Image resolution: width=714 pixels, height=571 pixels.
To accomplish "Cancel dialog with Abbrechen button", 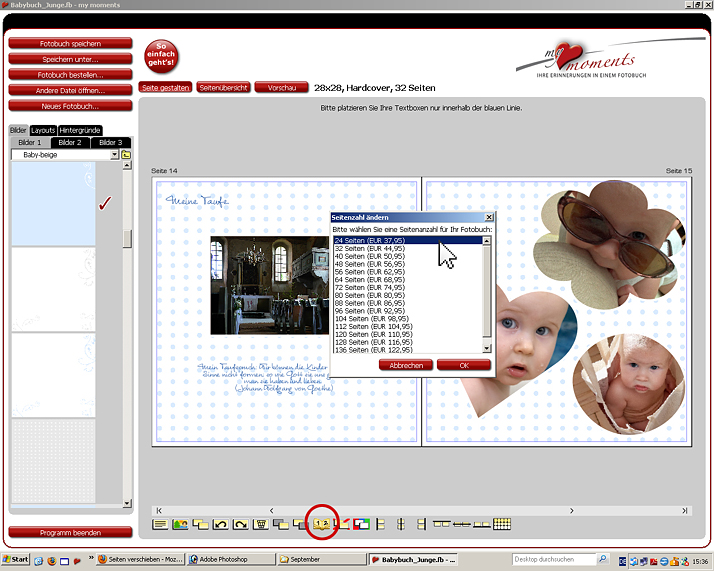I will [406, 365].
